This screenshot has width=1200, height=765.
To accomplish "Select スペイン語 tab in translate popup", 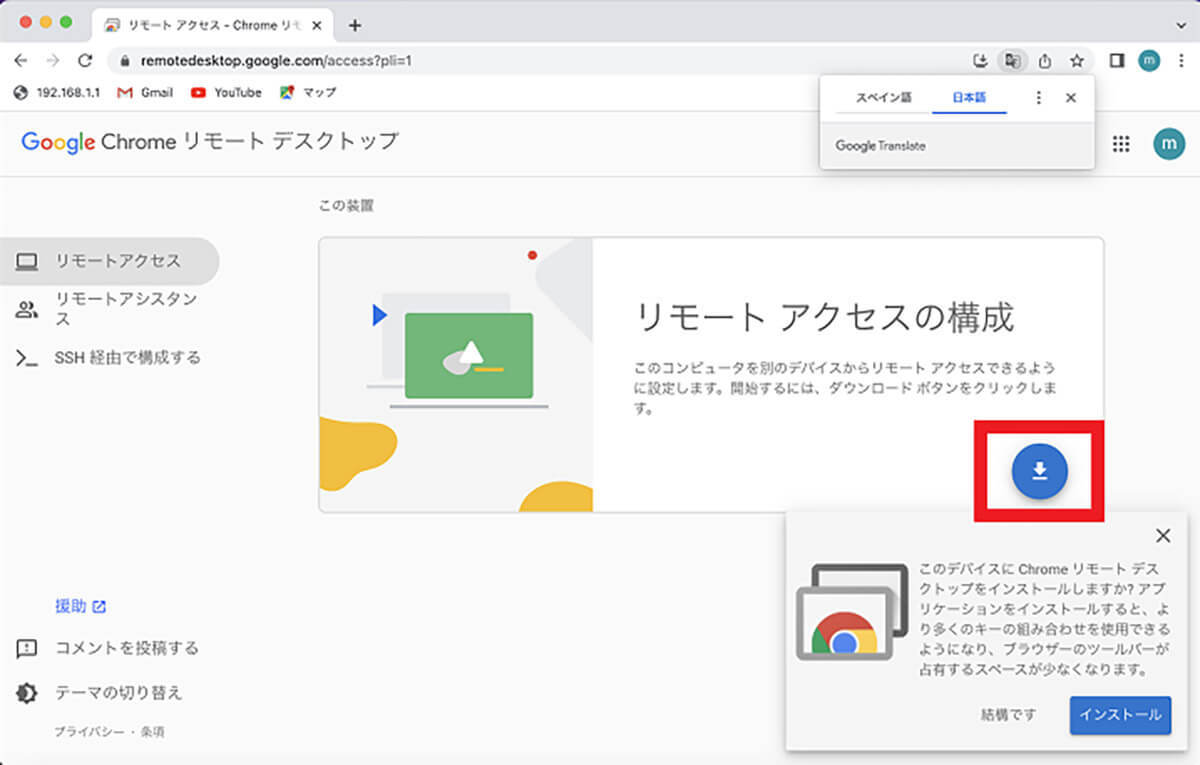I will (x=884, y=98).
